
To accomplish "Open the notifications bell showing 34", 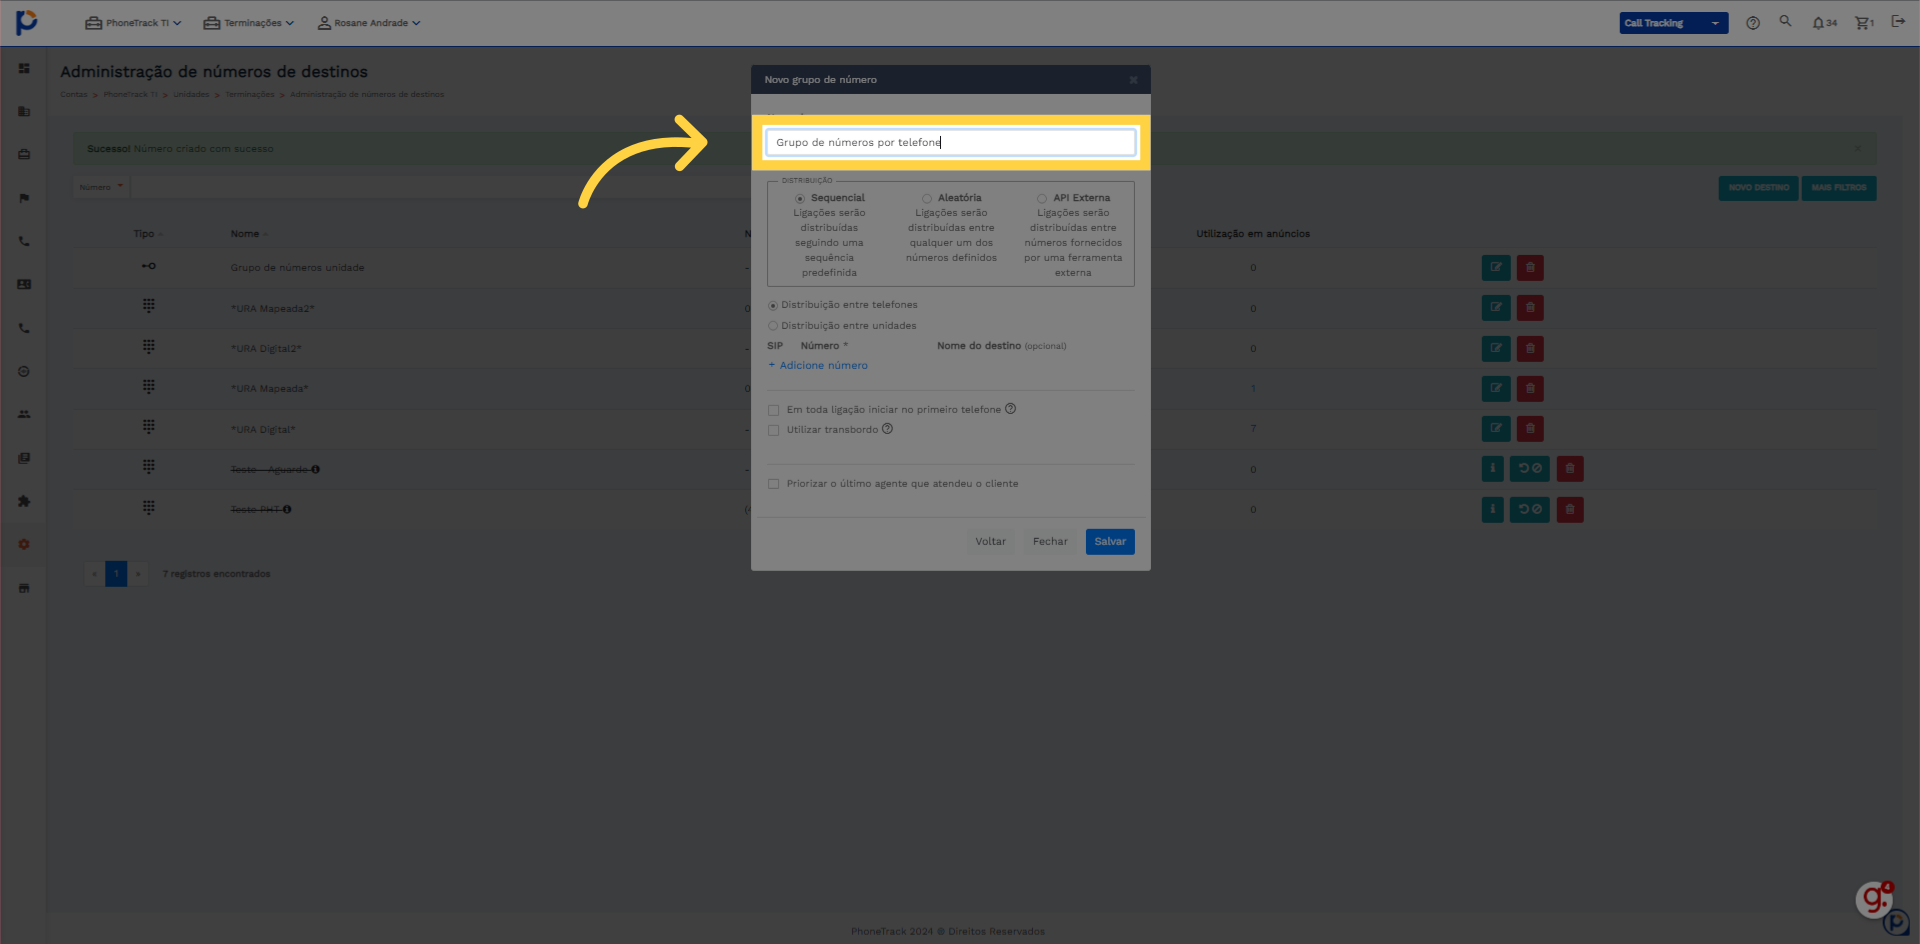I will click(1824, 22).
